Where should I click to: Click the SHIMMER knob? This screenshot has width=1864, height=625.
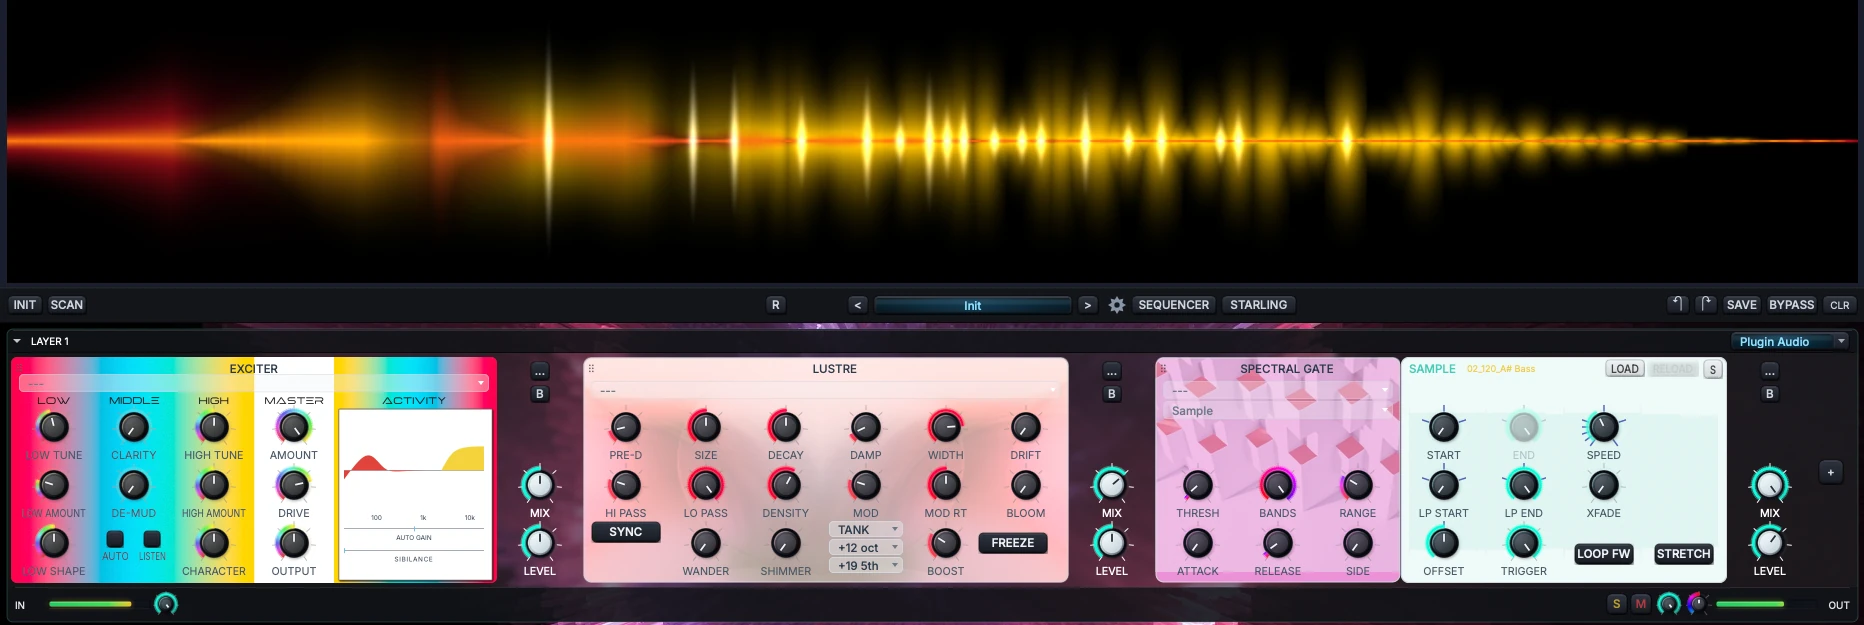tap(786, 543)
